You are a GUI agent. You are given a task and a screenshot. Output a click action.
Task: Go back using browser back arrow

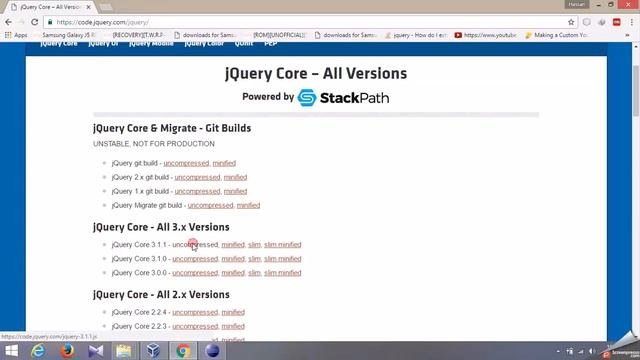point(9,22)
